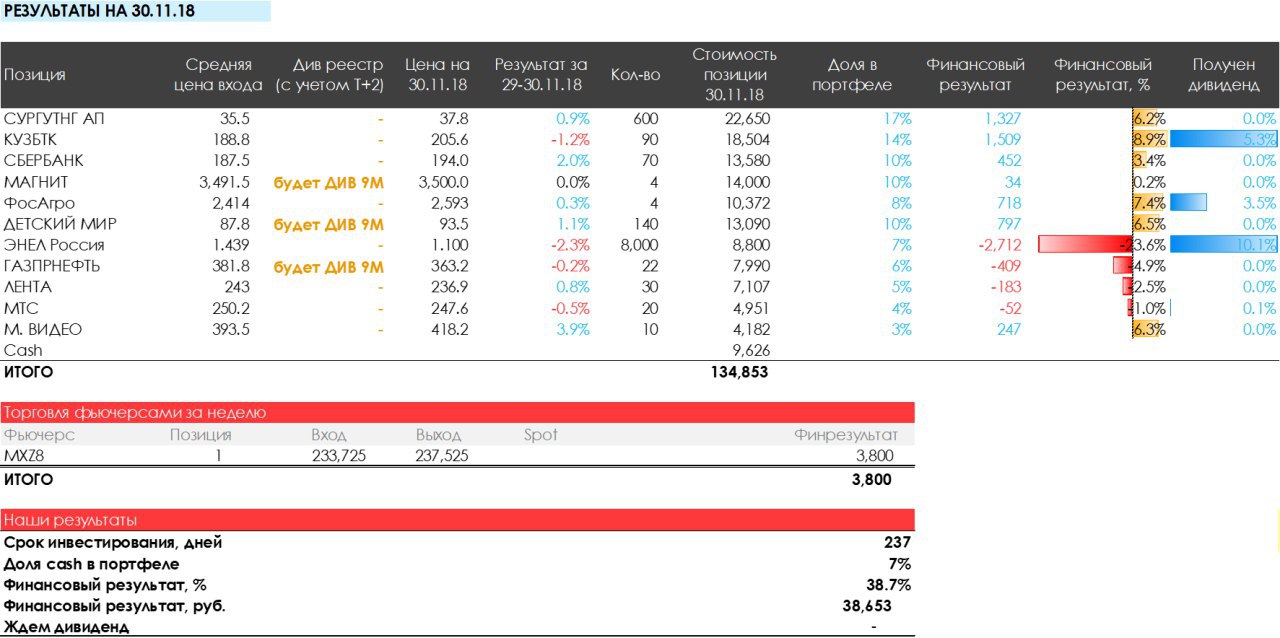The image size is (1280, 638).
Task: Click the 'ФосАгро' position cell
Action: pos(39,203)
